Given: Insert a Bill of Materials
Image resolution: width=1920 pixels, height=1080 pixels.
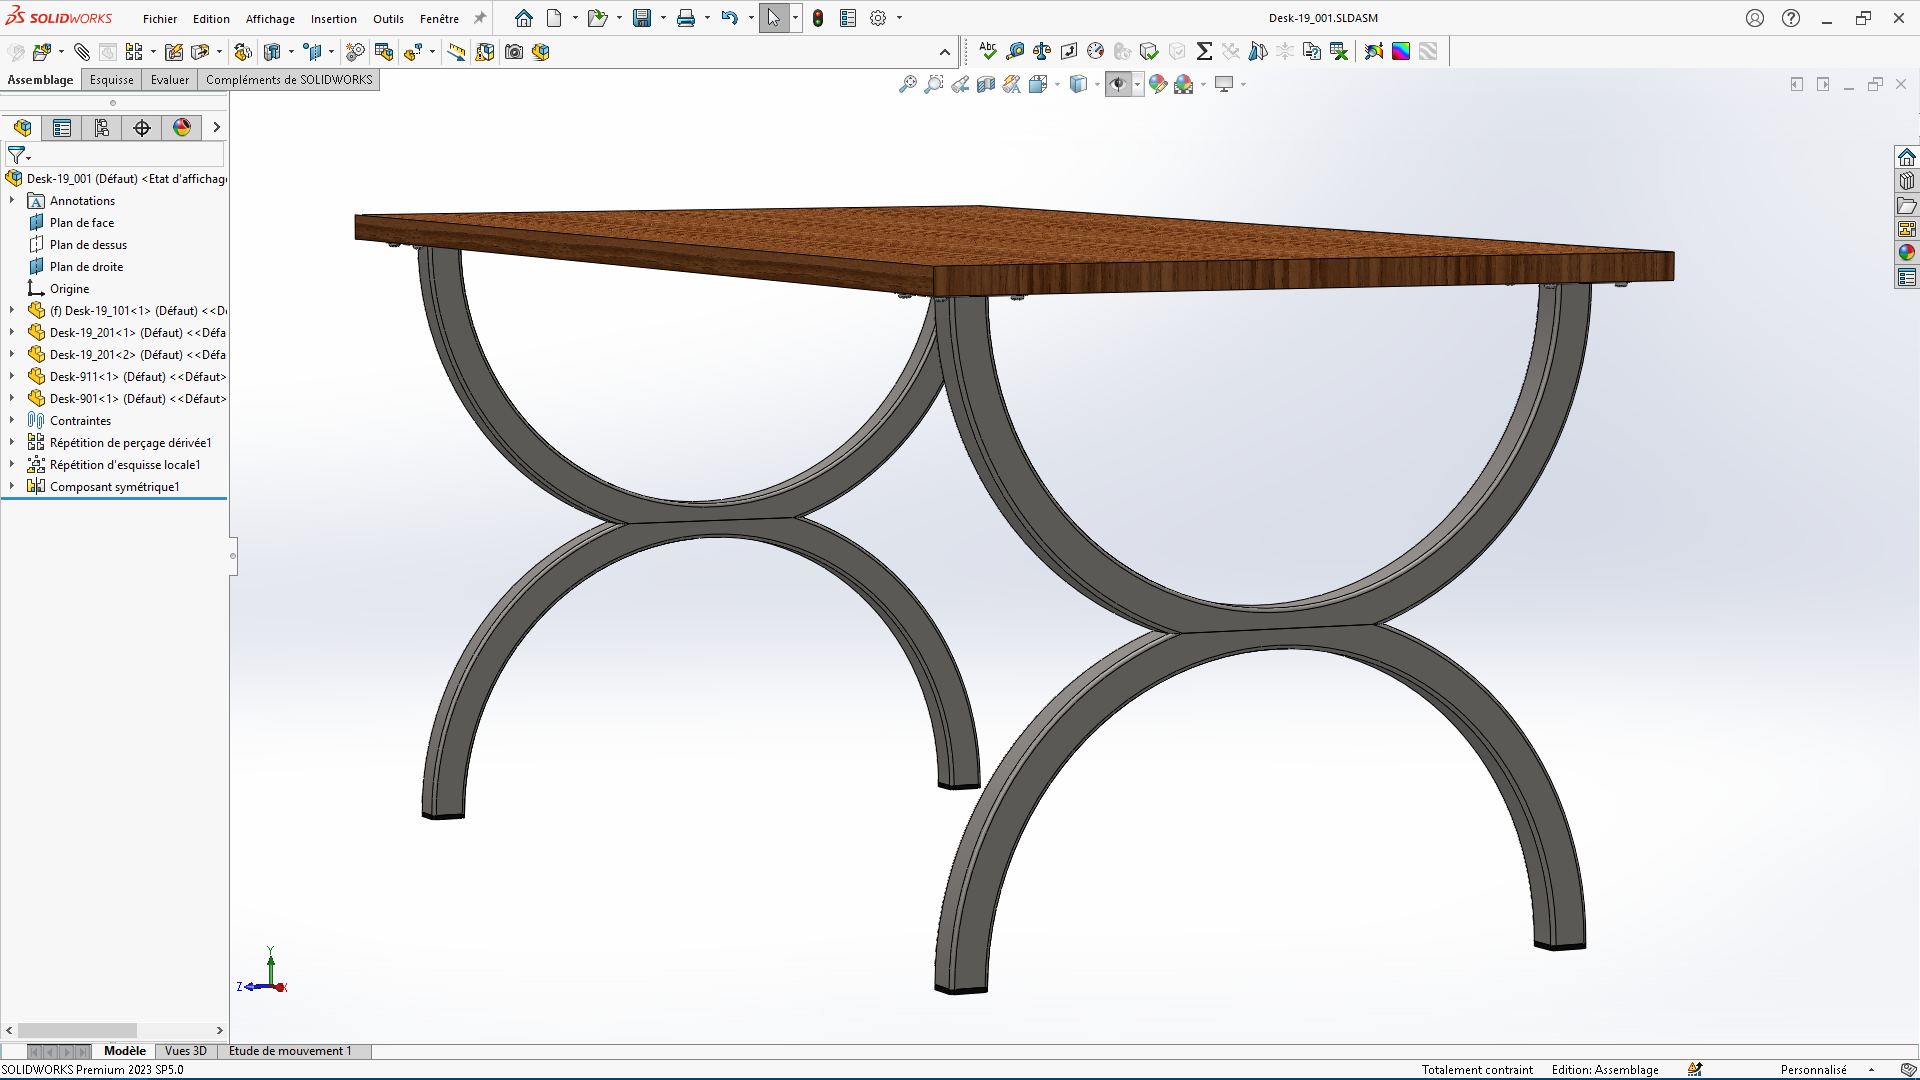Looking at the screenshot, I should tap(384, 52).
